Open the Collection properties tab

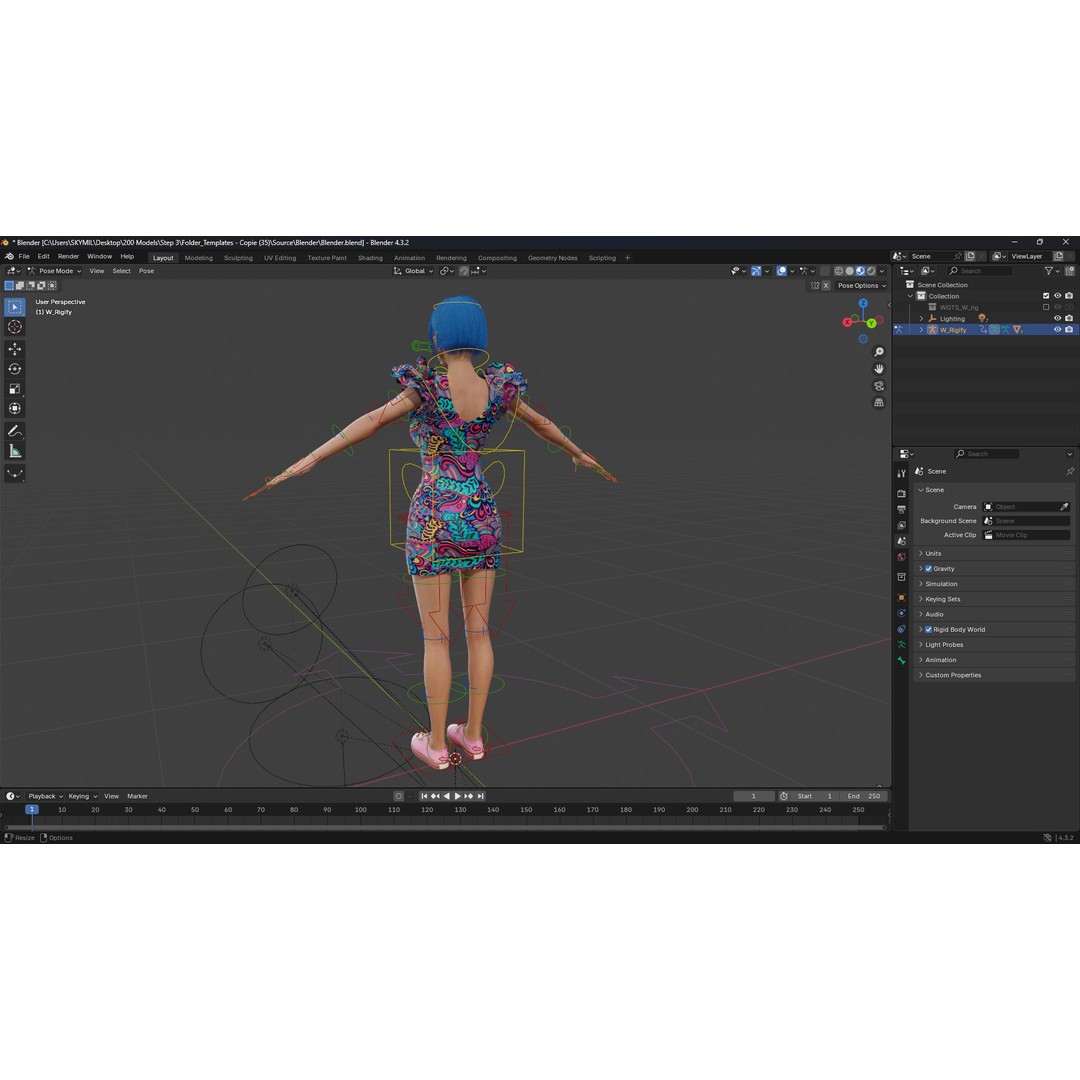(901, 577)
